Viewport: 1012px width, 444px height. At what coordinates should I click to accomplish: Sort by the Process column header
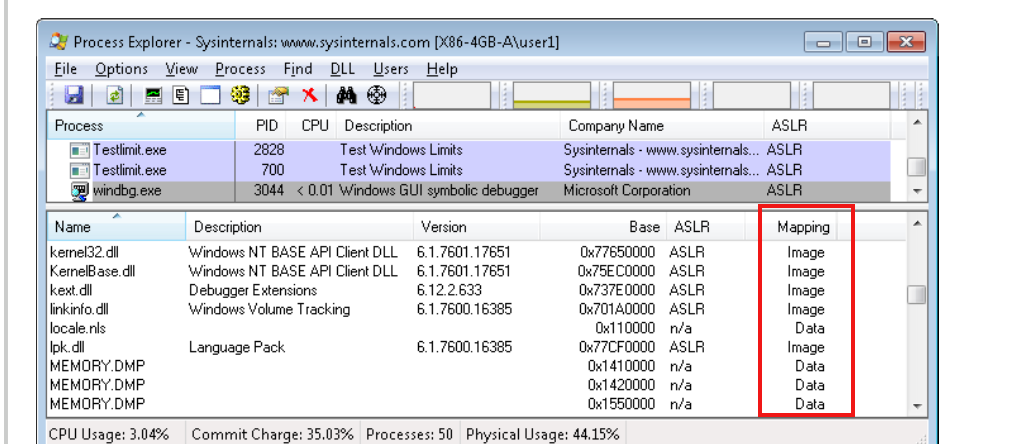coord(141,125)
